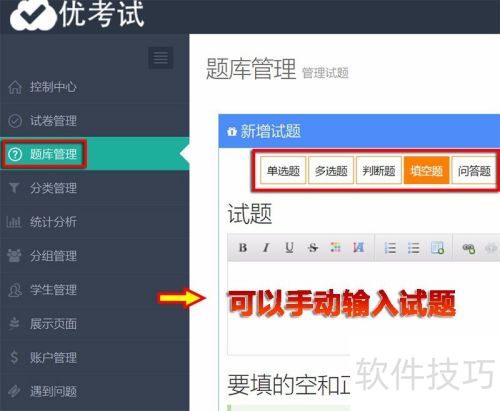Click the 题库管理 page heading
Image resolution: width=500 pixels, height=411 pixels.
tap(251, 69)
